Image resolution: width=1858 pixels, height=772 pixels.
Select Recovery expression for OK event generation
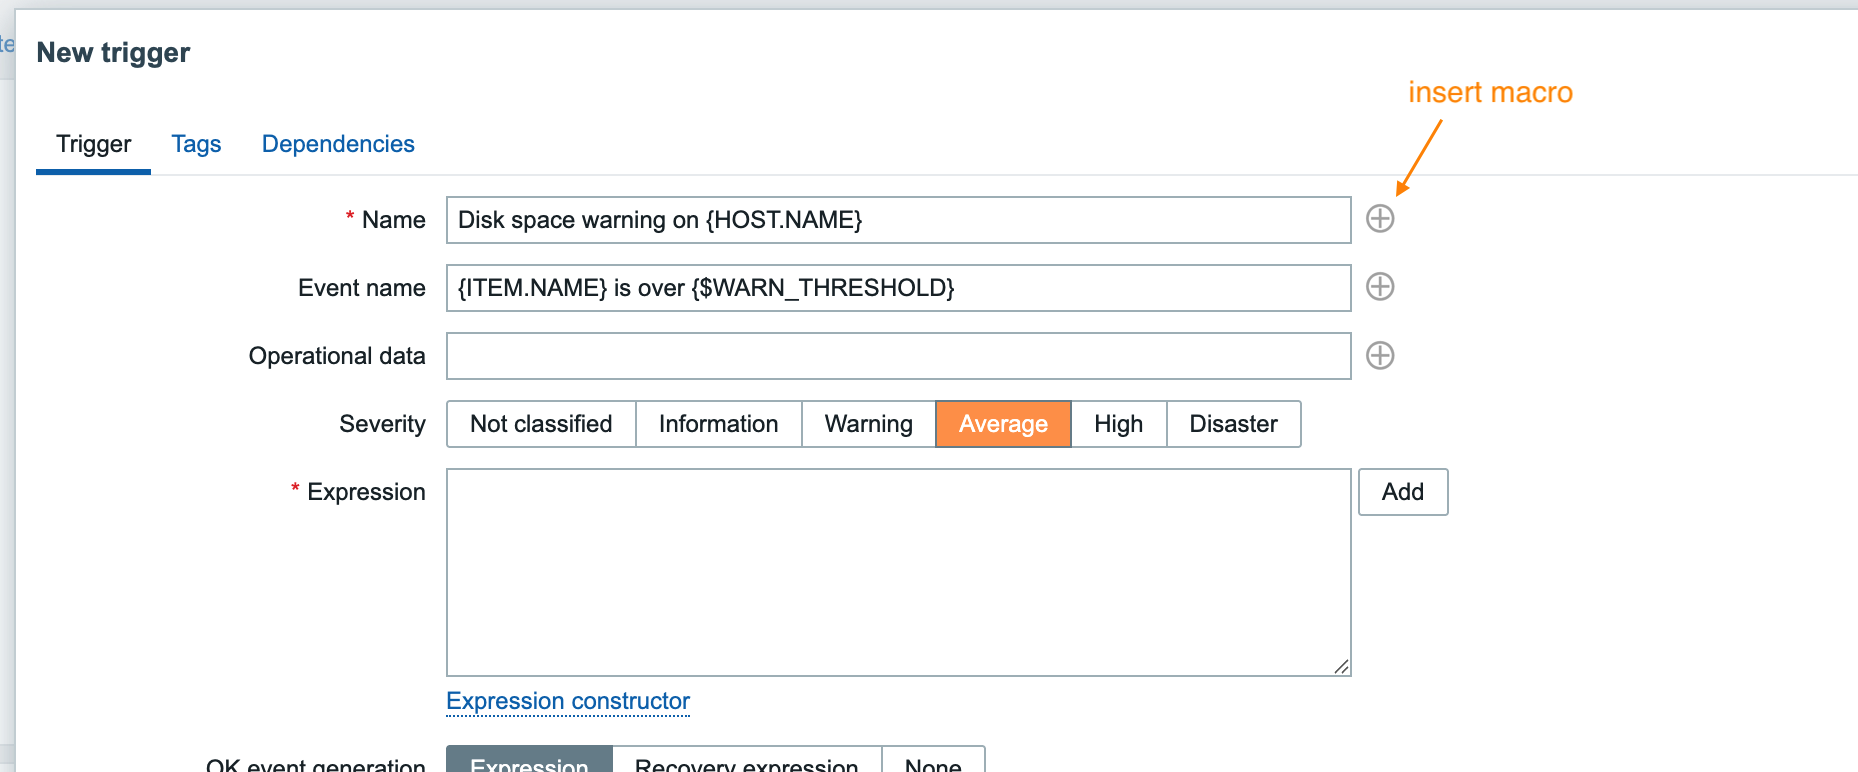(x=746, y=762)
